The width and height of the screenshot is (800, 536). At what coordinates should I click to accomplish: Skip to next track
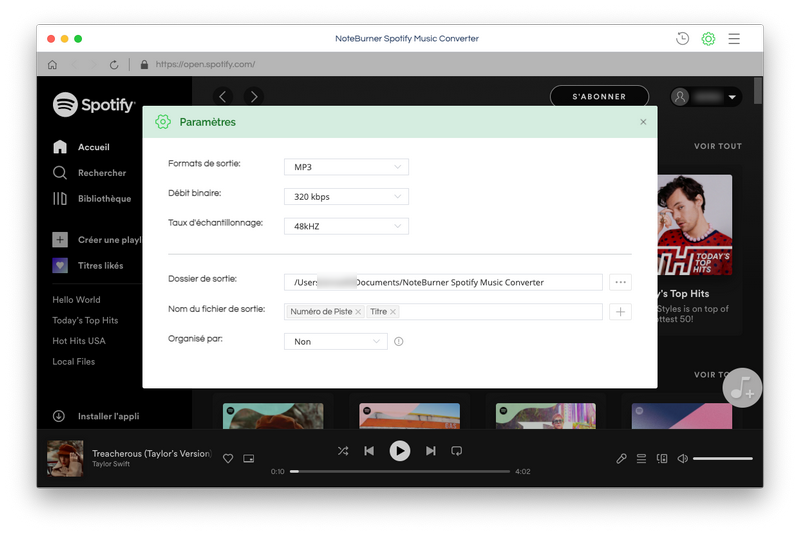(431, 451)
